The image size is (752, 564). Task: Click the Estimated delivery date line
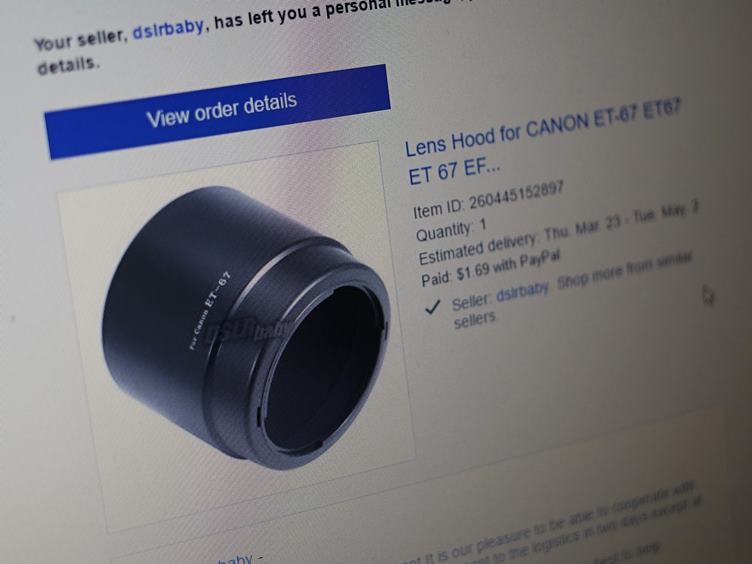point(558,233)
